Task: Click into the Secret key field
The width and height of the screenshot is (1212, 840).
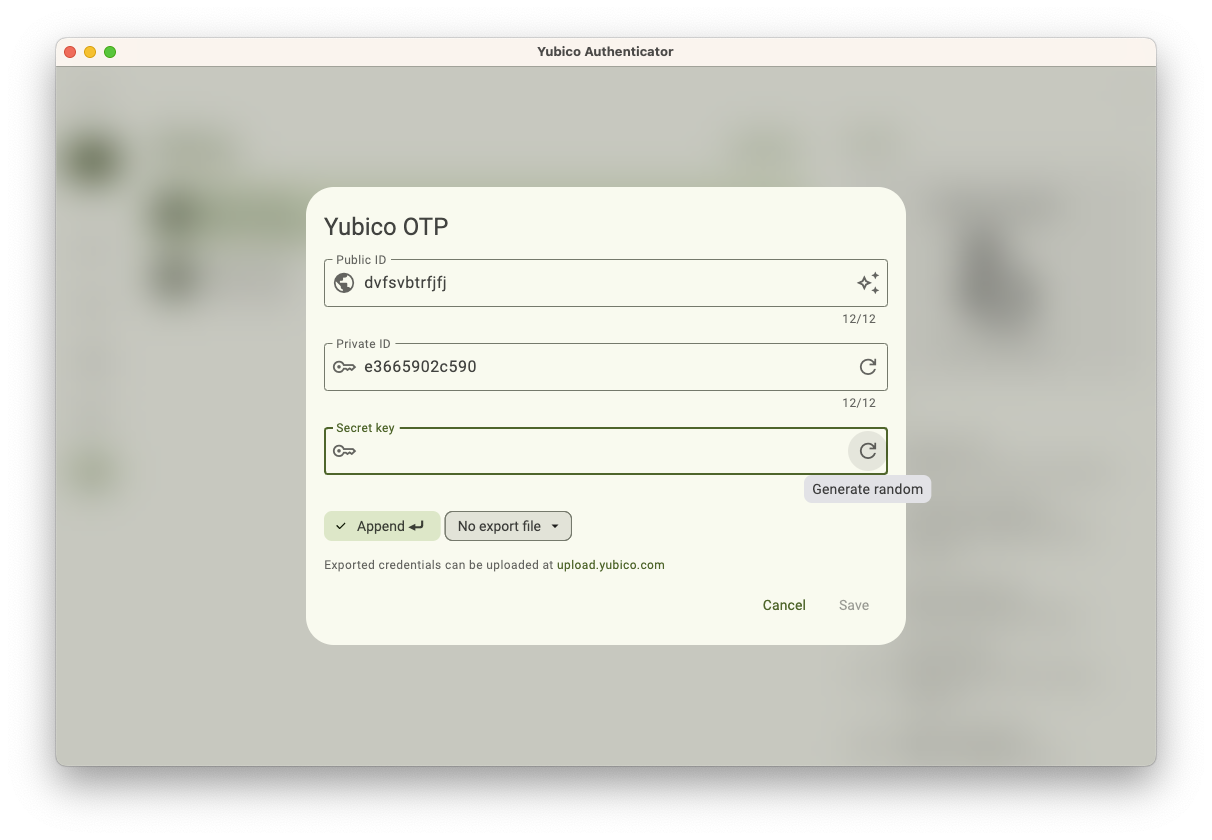Action: pos(606,451)
